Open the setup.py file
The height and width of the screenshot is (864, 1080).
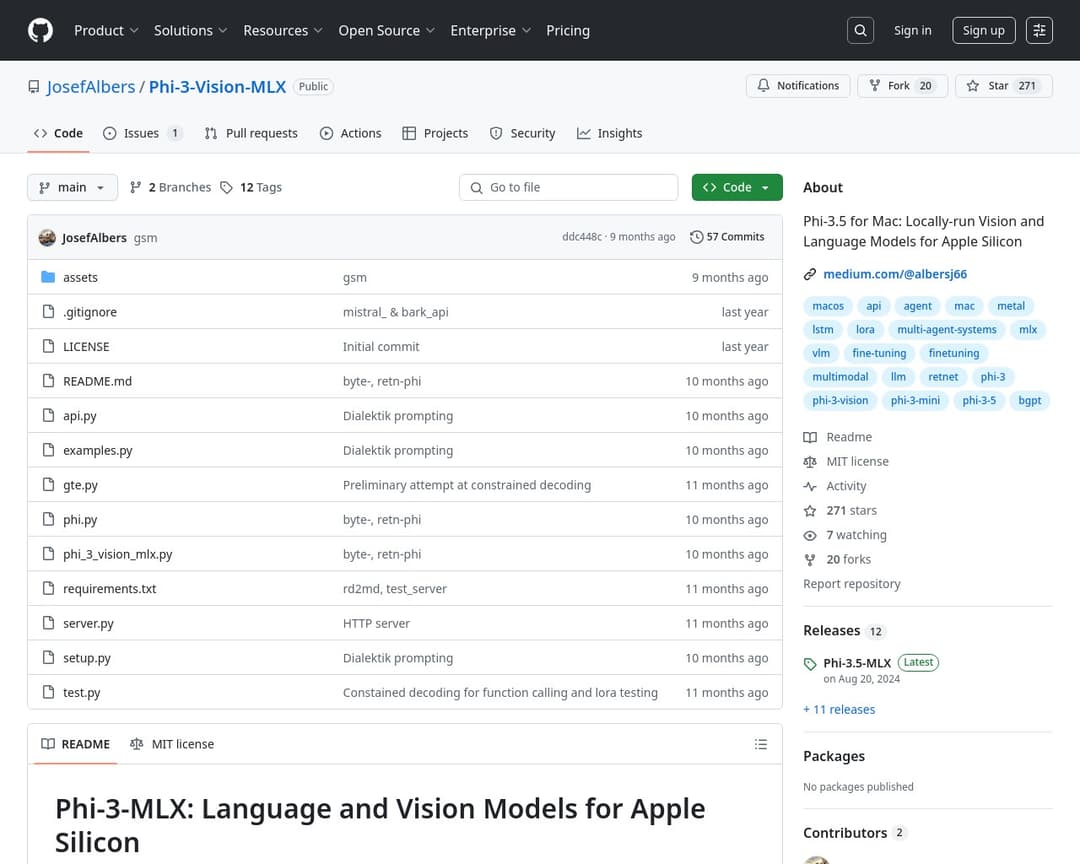pyautogui.click(x=87, y=657)
